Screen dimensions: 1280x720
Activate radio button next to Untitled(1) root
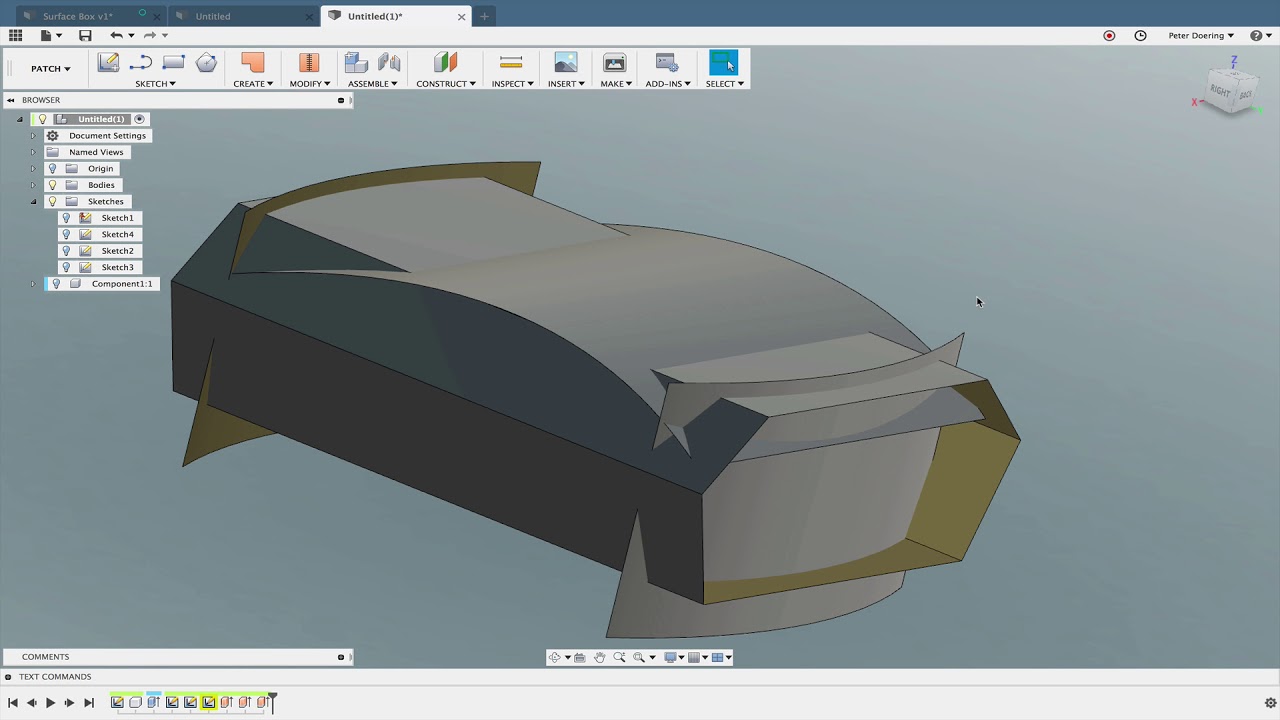click(139, 119)
